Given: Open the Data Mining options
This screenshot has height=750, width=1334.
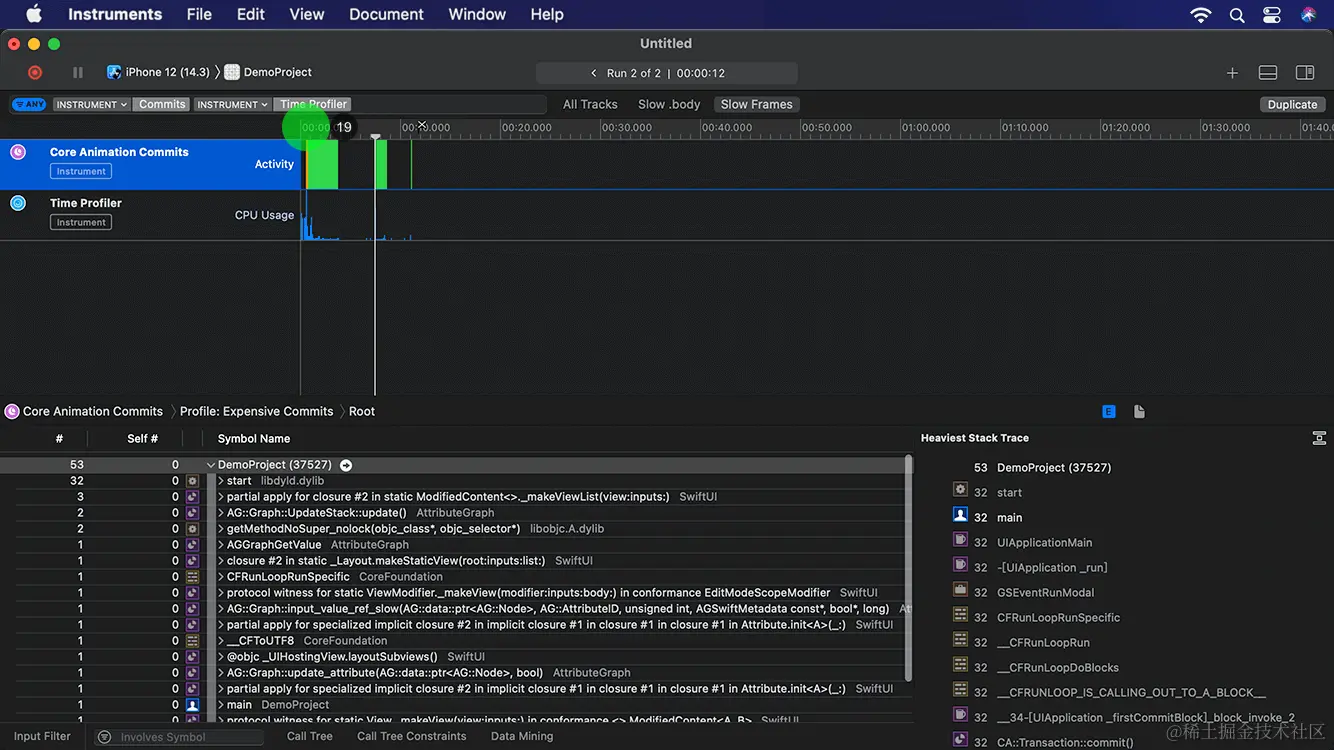Looking at the screenshot, I should pyautogui.click(x=522, y=737).
